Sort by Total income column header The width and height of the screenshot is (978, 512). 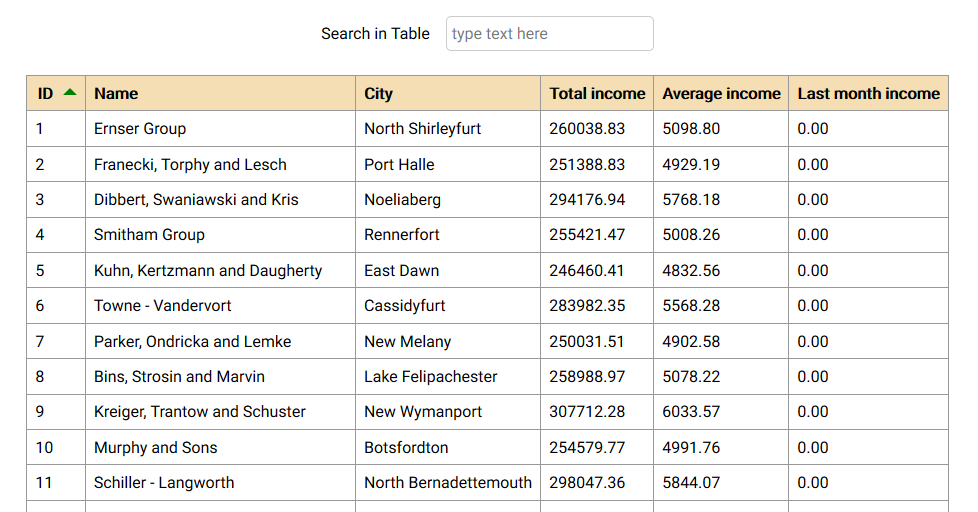597,94
